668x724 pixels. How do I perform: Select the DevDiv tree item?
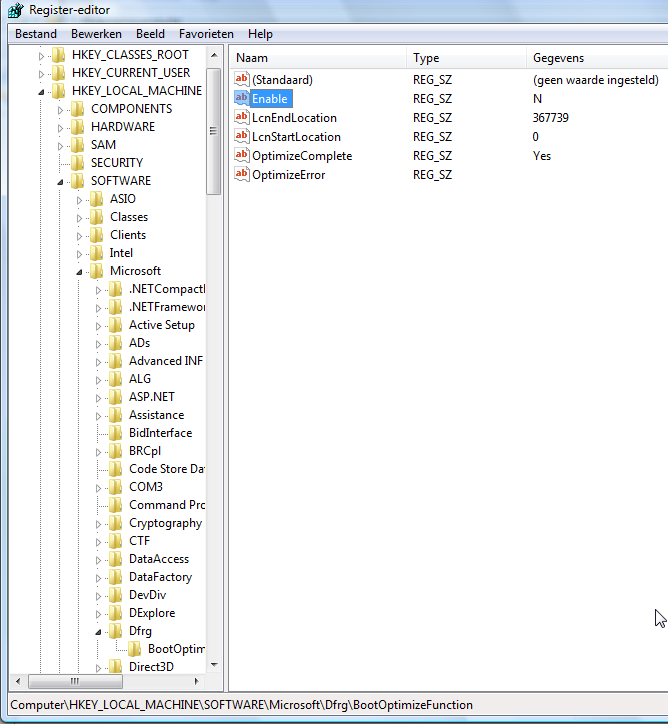(x=147, y=595)
